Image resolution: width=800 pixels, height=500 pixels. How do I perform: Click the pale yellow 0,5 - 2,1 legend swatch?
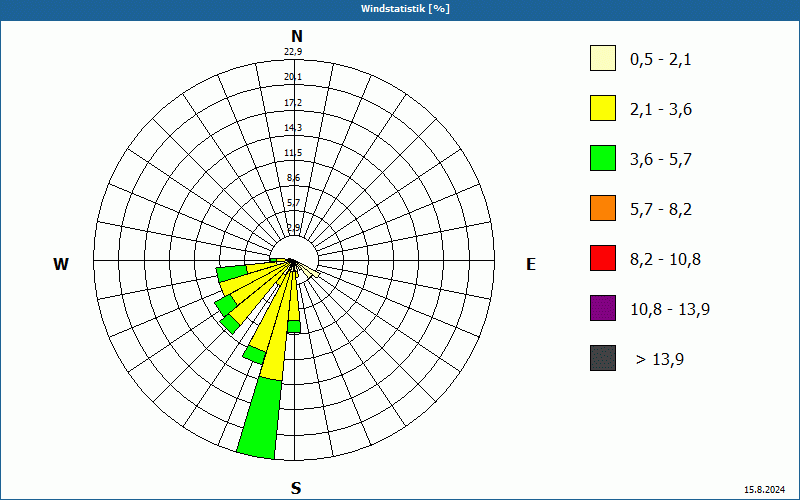click(603, 58)
